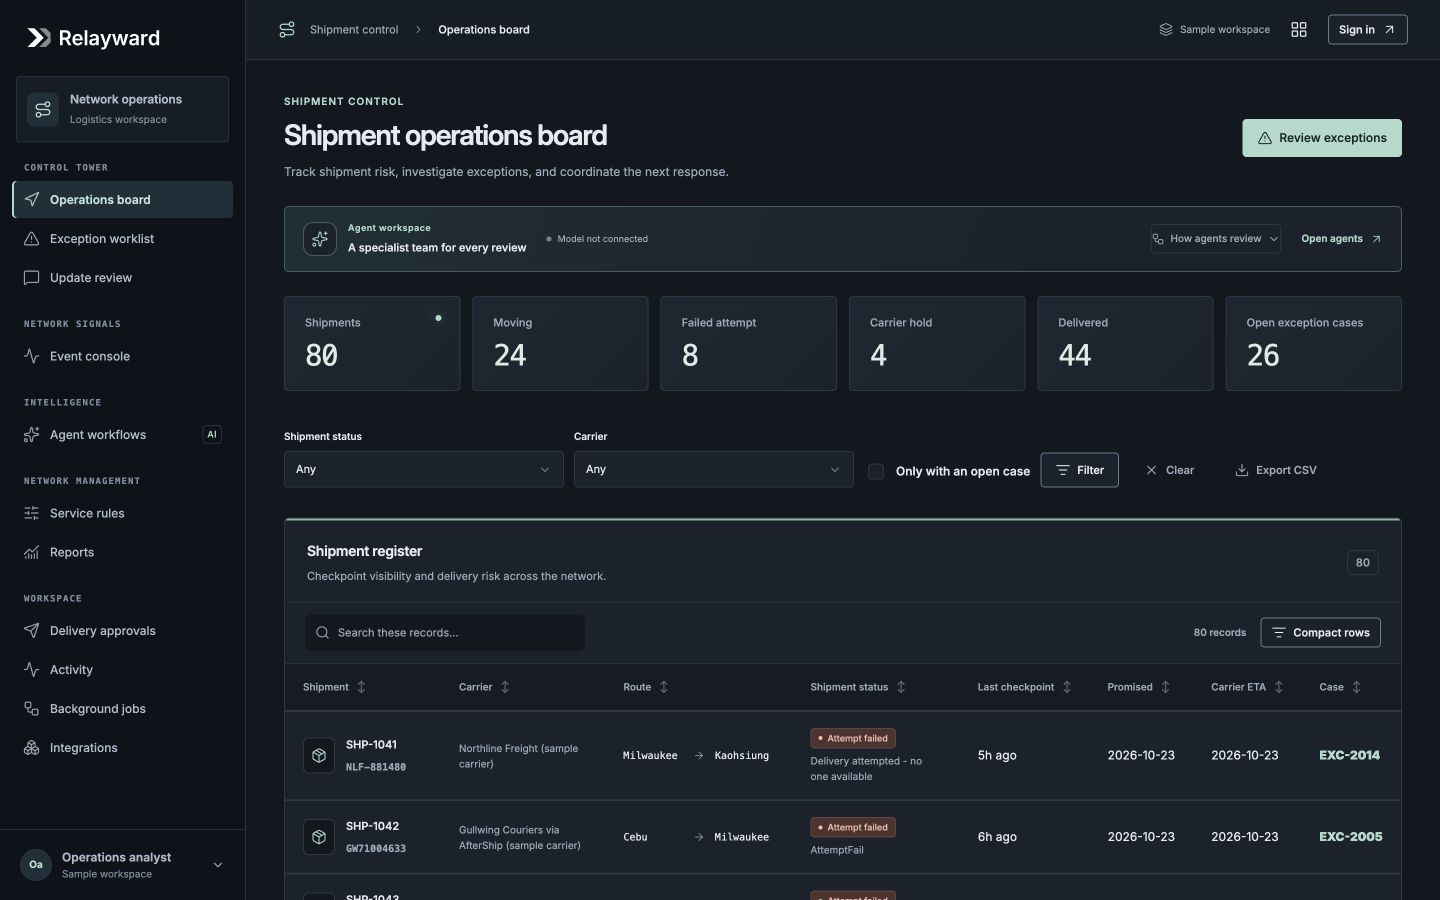
Task: Sort by Promised column icon
Action: click(x=1166, y=687)
